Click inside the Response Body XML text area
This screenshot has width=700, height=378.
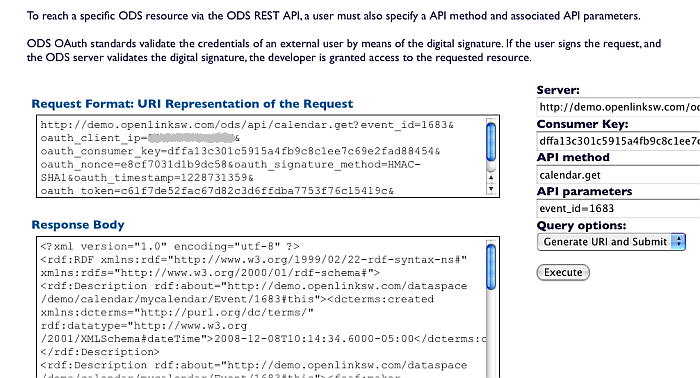click(262, 308)
